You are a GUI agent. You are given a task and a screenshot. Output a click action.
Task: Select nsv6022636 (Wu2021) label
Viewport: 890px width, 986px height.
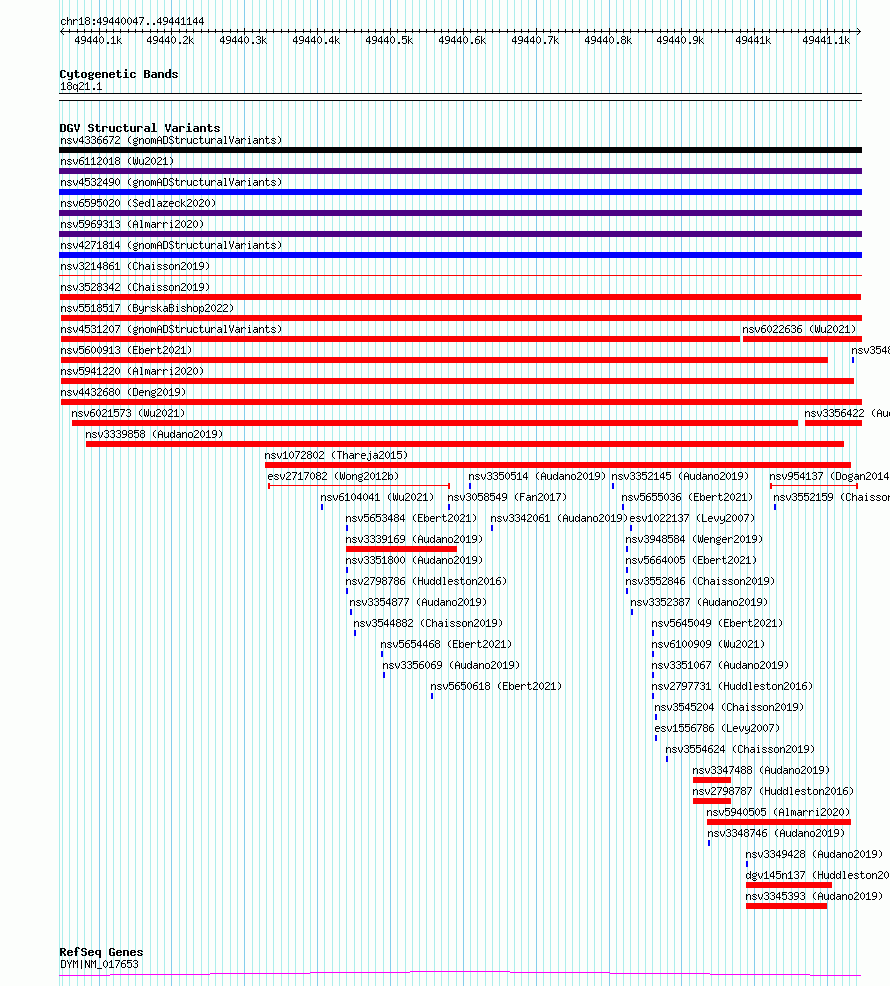point(799,330)
